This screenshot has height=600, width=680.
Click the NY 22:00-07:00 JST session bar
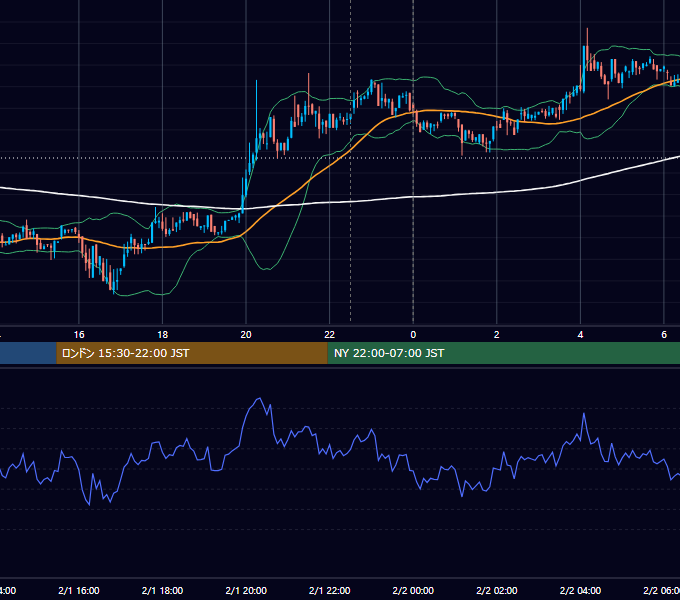click(x=503, y=353)
